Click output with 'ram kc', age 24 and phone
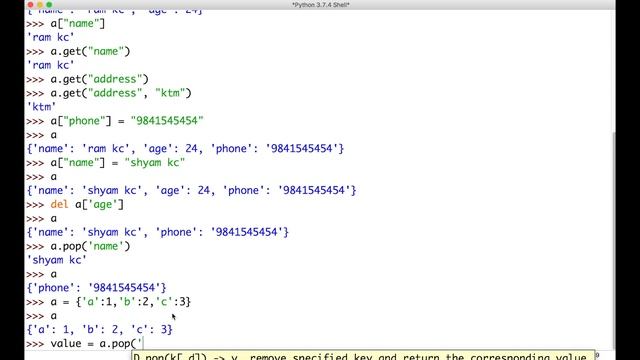This screenshot has width=640, height=360. tap(185, 149)
